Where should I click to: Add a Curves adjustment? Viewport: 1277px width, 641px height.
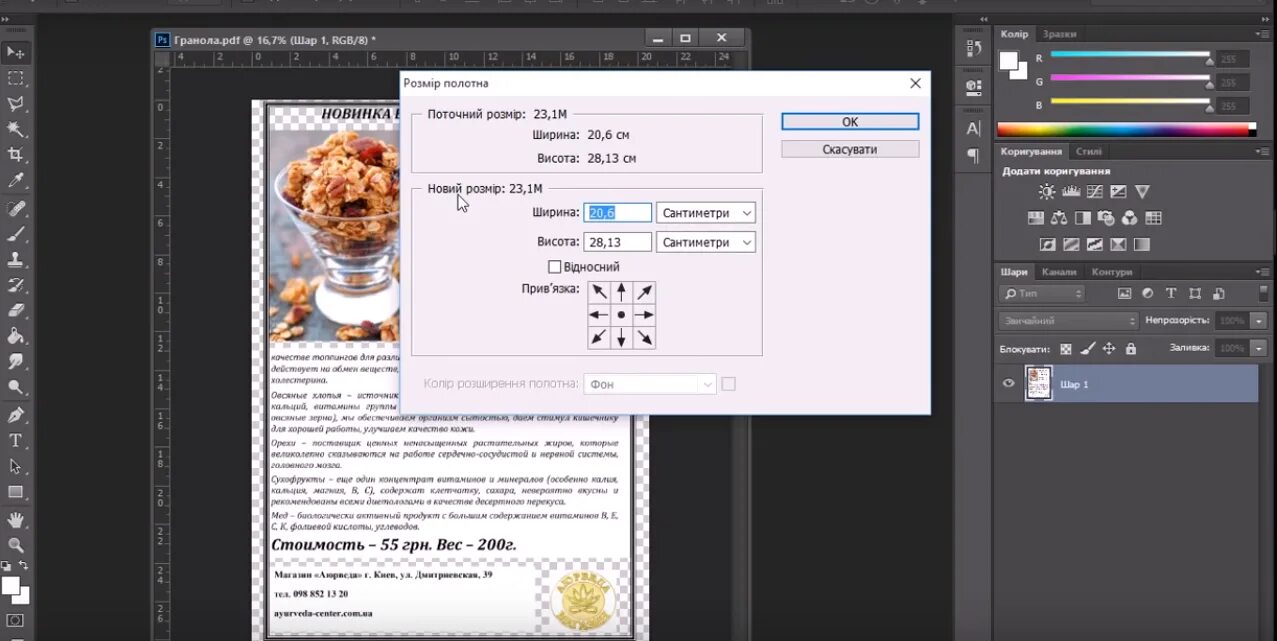point(1094,192)
